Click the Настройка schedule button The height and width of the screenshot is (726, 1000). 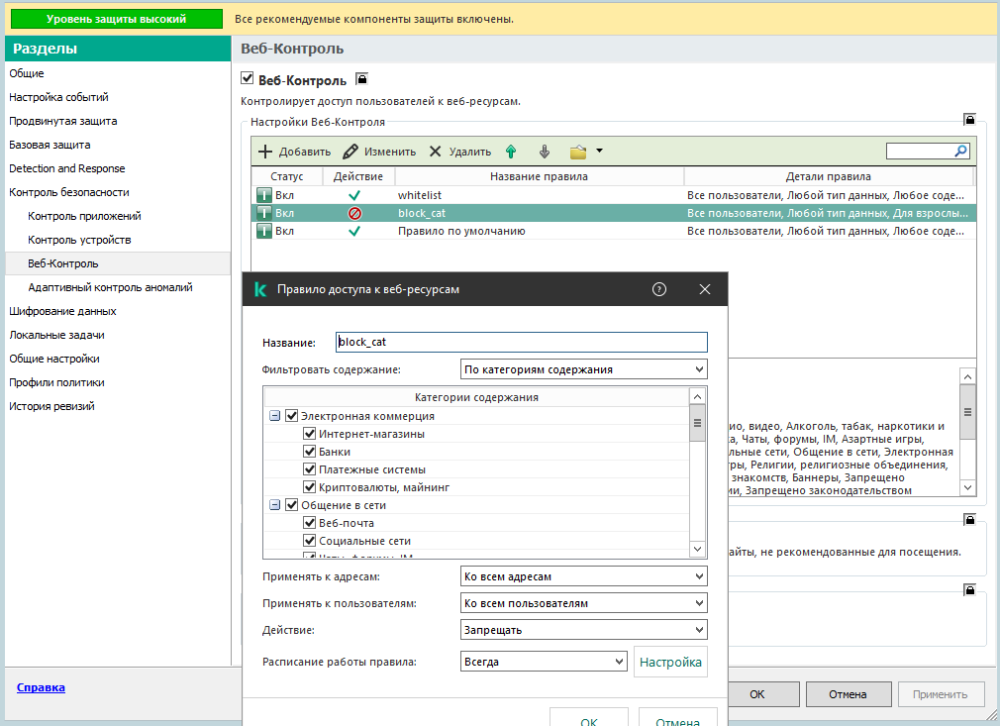point(670,662)
